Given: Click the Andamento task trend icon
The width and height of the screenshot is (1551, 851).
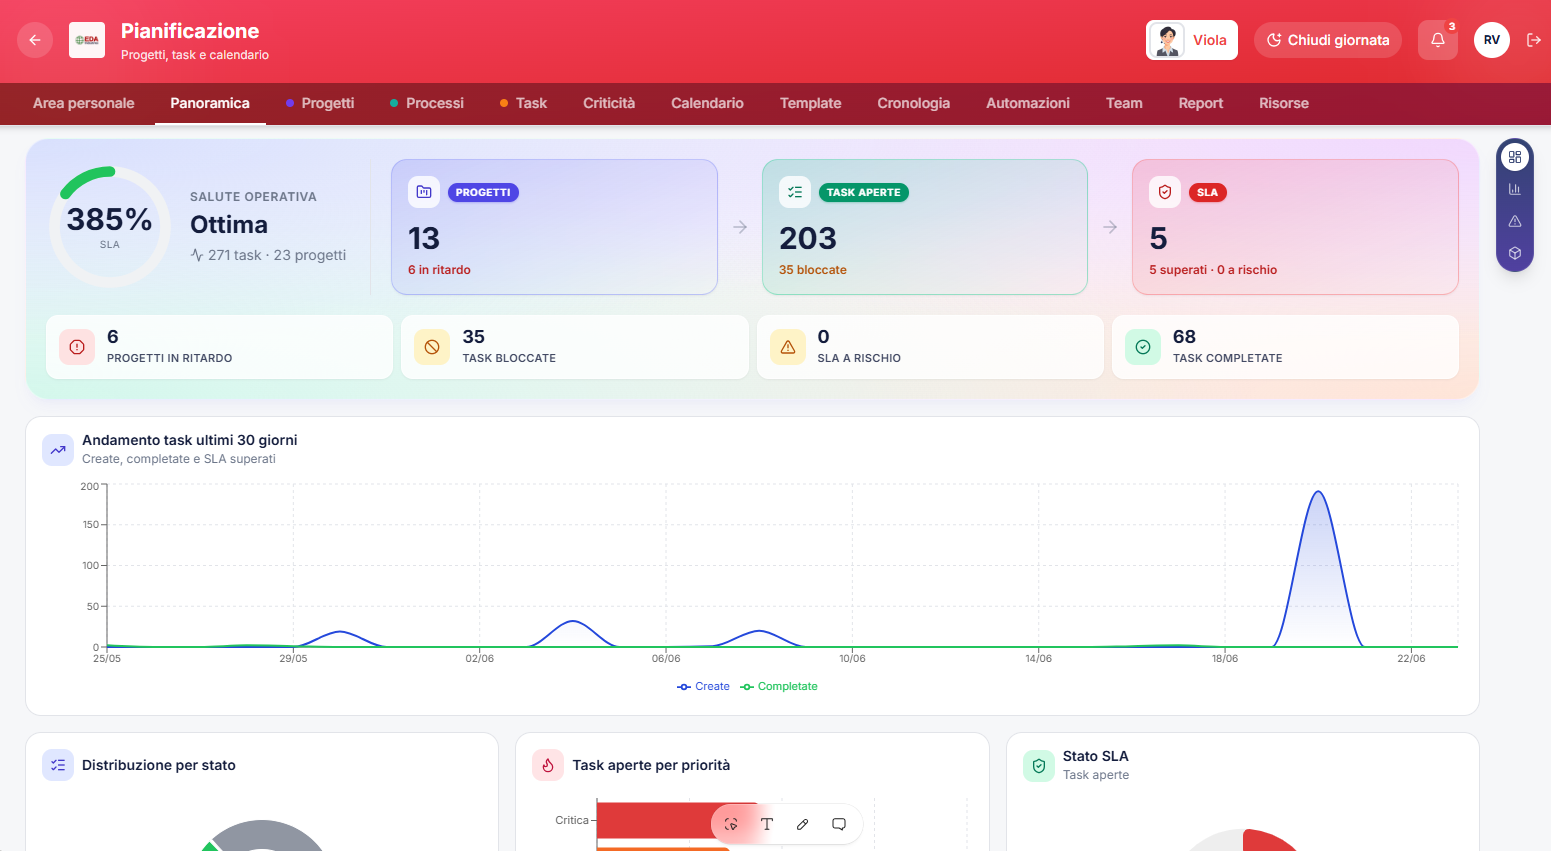Looking at the screenshot, I should [x=58, y=450].
